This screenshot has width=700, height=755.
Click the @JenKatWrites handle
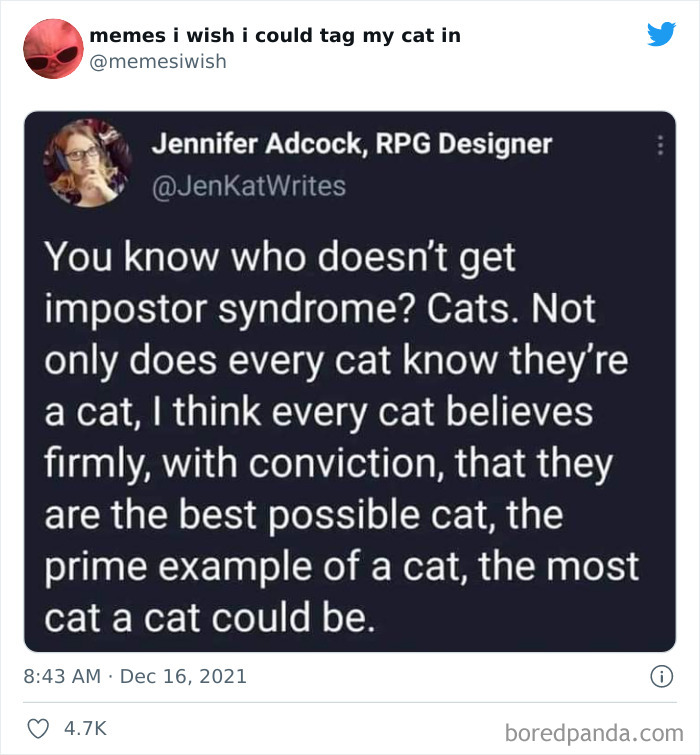[248, 186]
